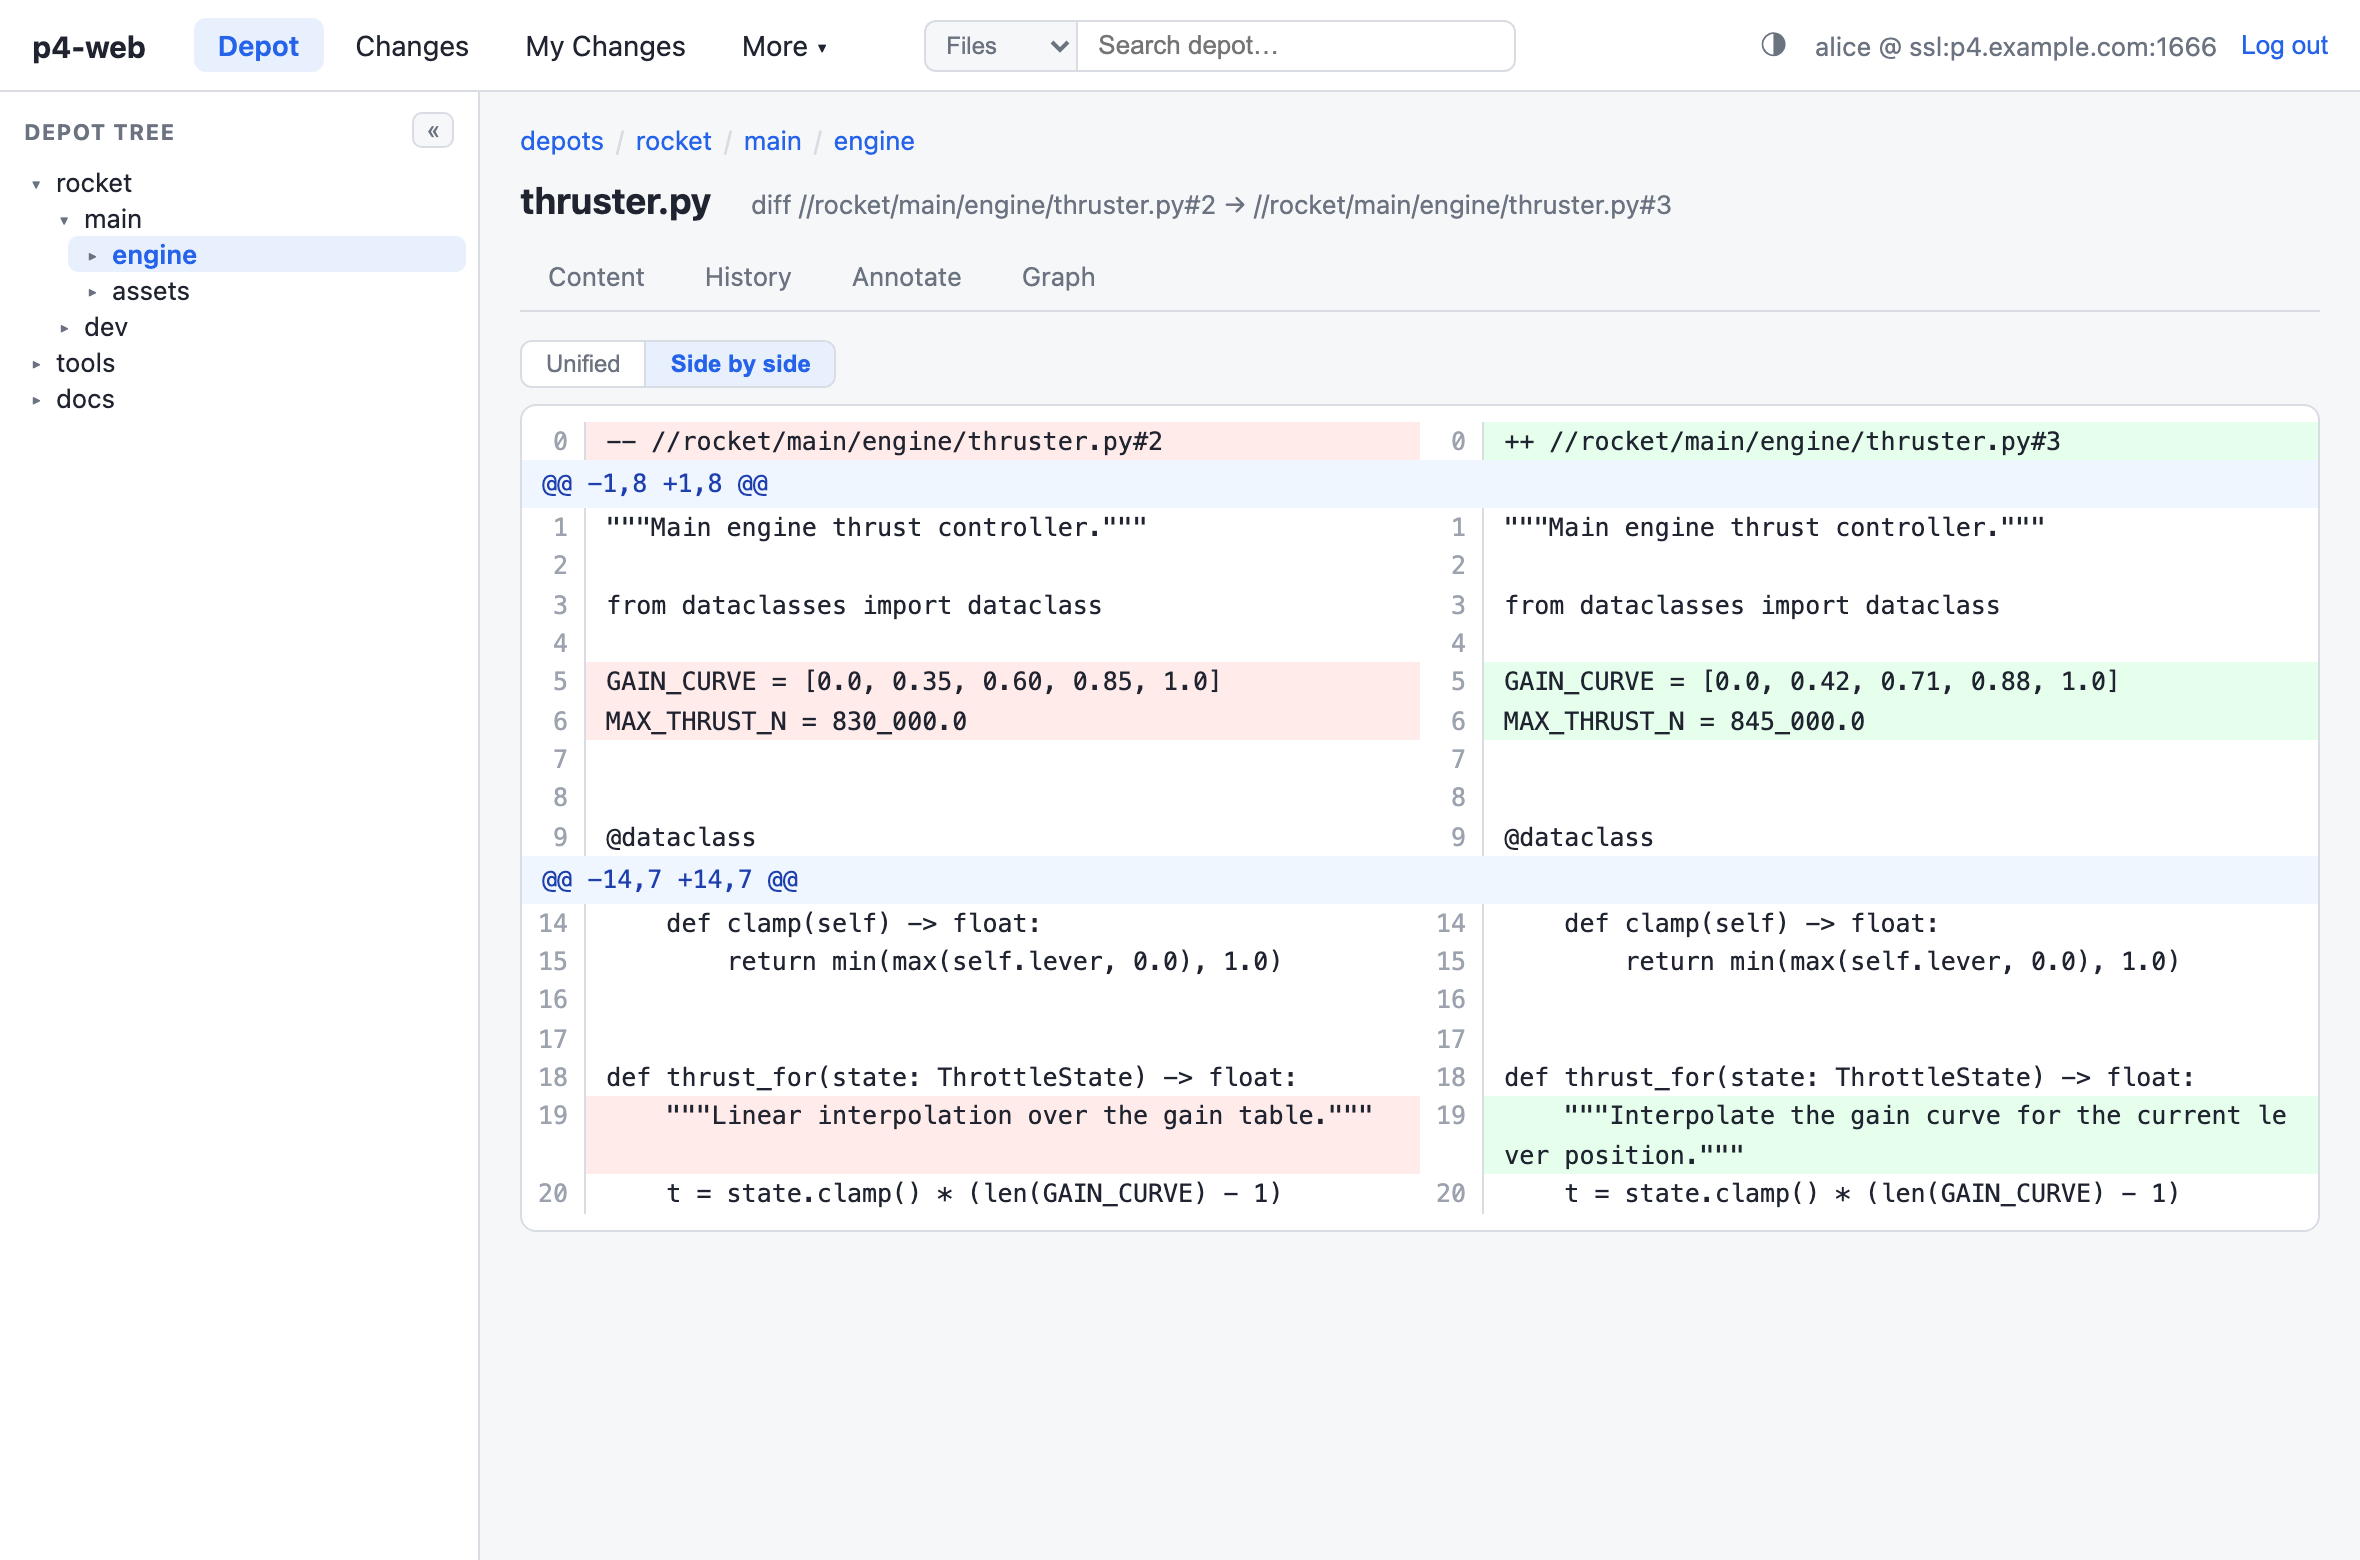Expand the docs depot arrow
Image resolution: width=2360 pixels, height=1560 pixels.
tap(36, 400)
